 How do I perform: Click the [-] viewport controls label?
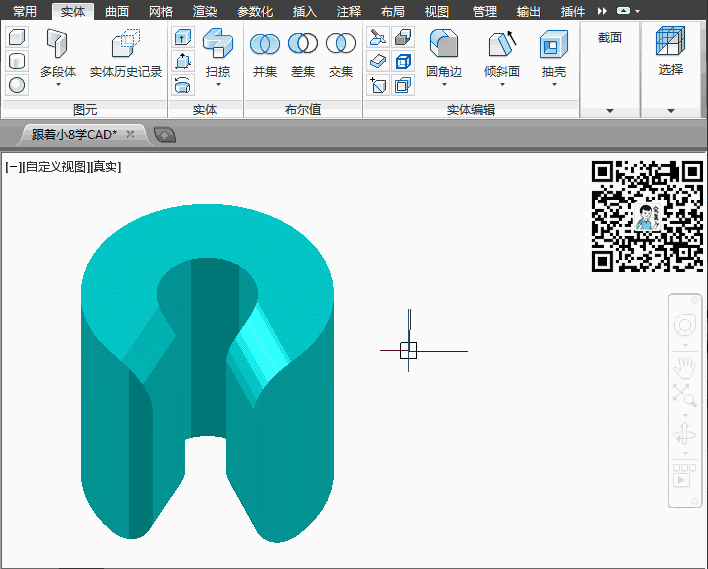click(x=13, y=167)
